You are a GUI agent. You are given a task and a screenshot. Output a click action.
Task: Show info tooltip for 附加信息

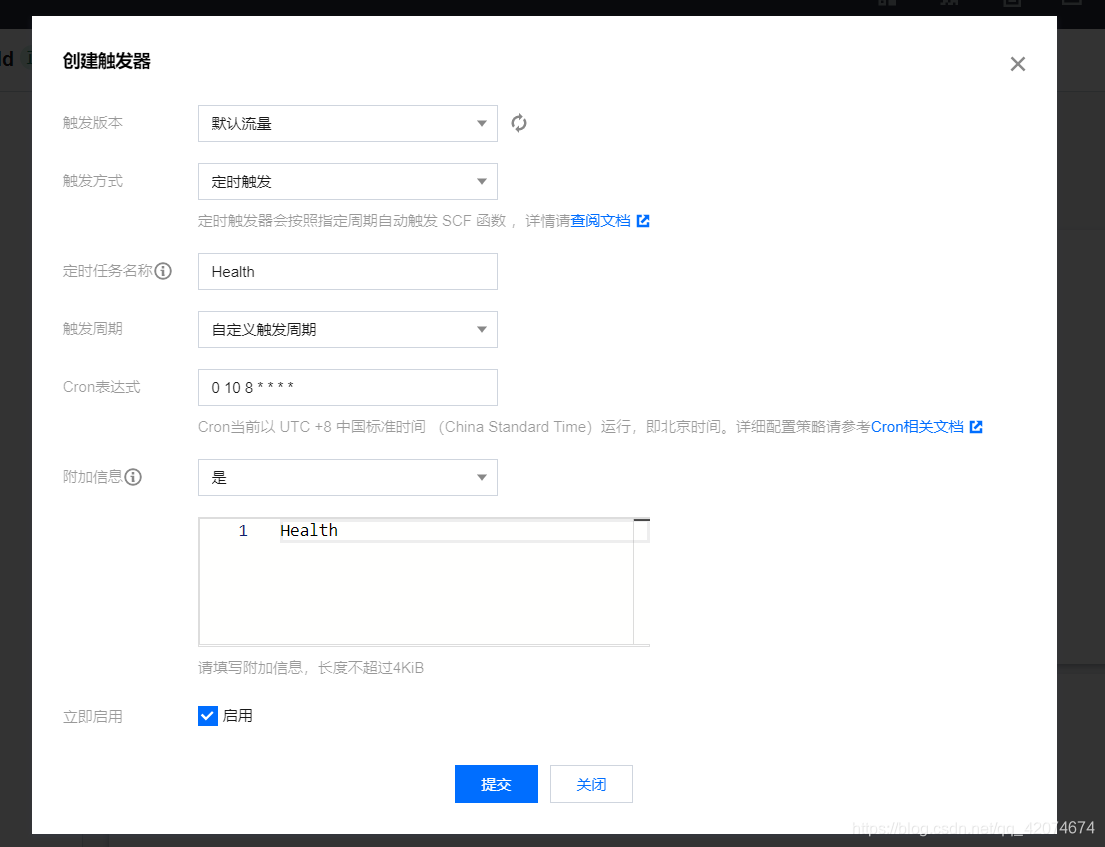(x=133, y=477)
